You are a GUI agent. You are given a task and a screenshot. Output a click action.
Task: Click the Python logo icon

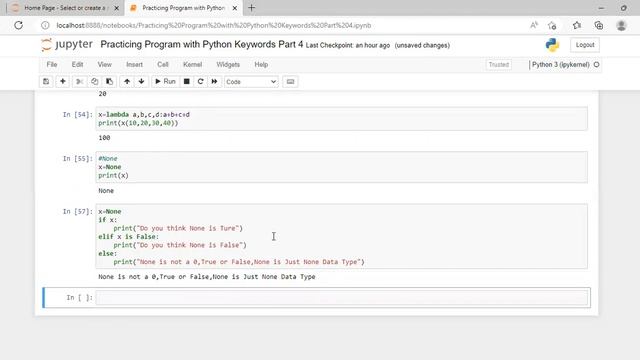(552, 45)
